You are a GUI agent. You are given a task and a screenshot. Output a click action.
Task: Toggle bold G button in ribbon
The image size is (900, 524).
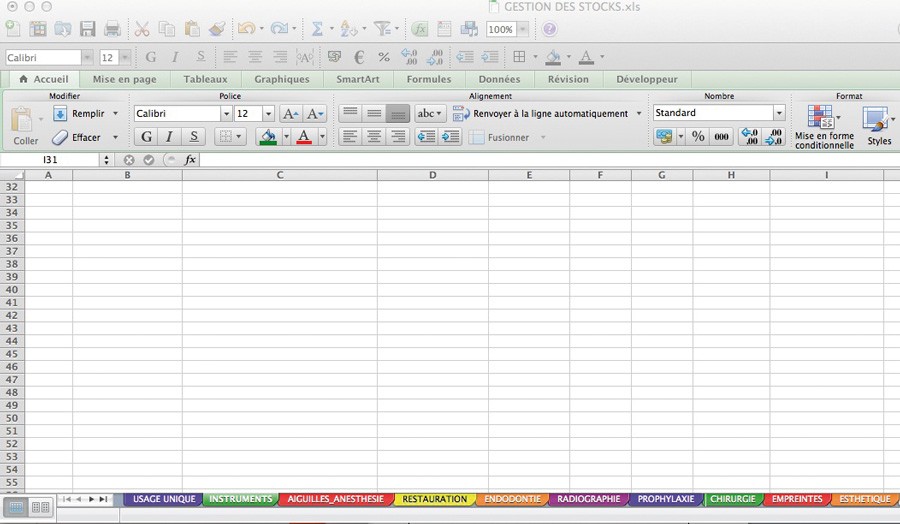[147, 137]
